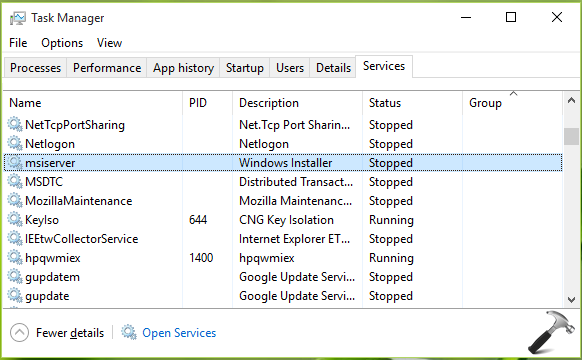The height and width of the screenshot is (360, 582).
Task: Click the Fewer details label
Action: pos(70,333)
